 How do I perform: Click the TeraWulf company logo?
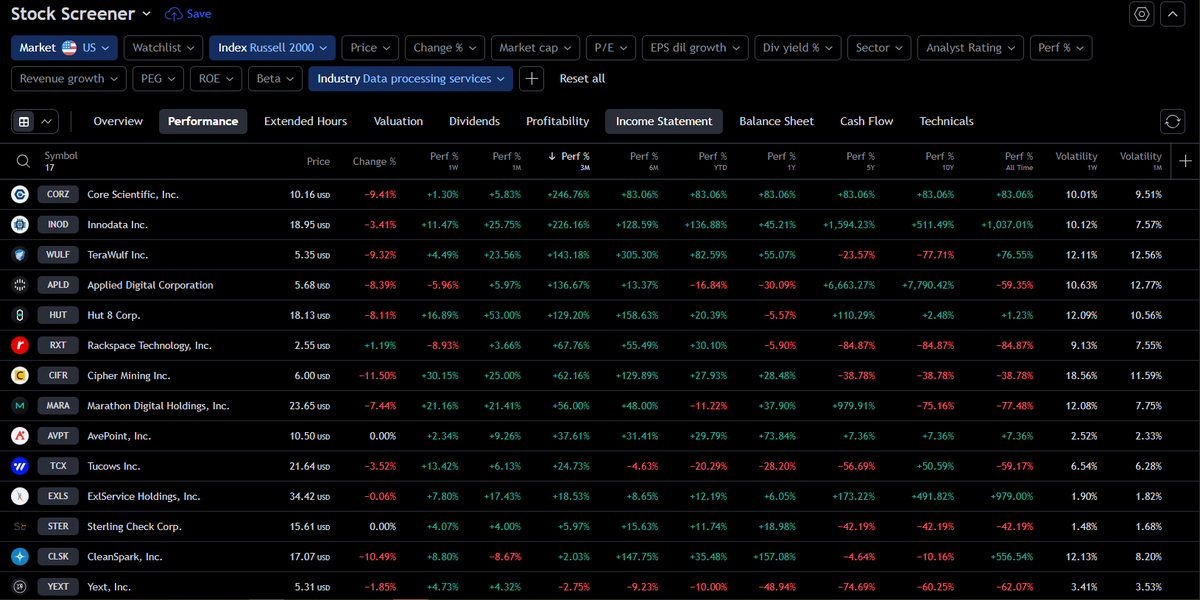tap(19, 254)
